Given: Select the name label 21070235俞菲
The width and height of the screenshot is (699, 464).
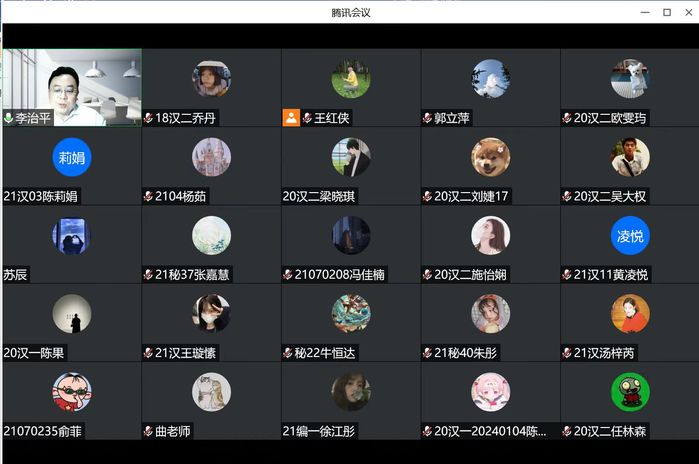Looking at the screenshot, I should pyautogui.click(x=42, y=431).
